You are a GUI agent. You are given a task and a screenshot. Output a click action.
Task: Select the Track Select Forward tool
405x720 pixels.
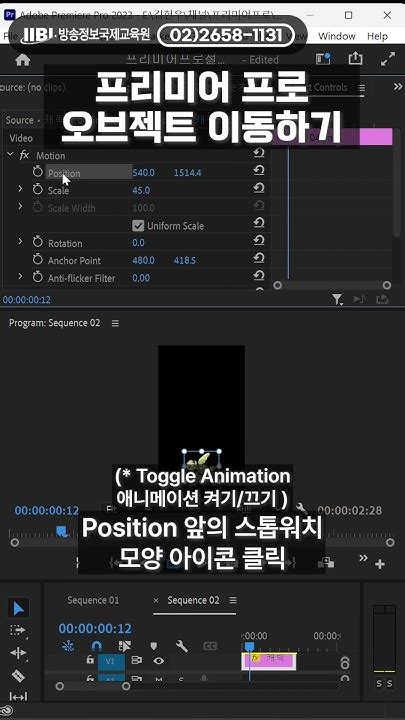point(18,630)
